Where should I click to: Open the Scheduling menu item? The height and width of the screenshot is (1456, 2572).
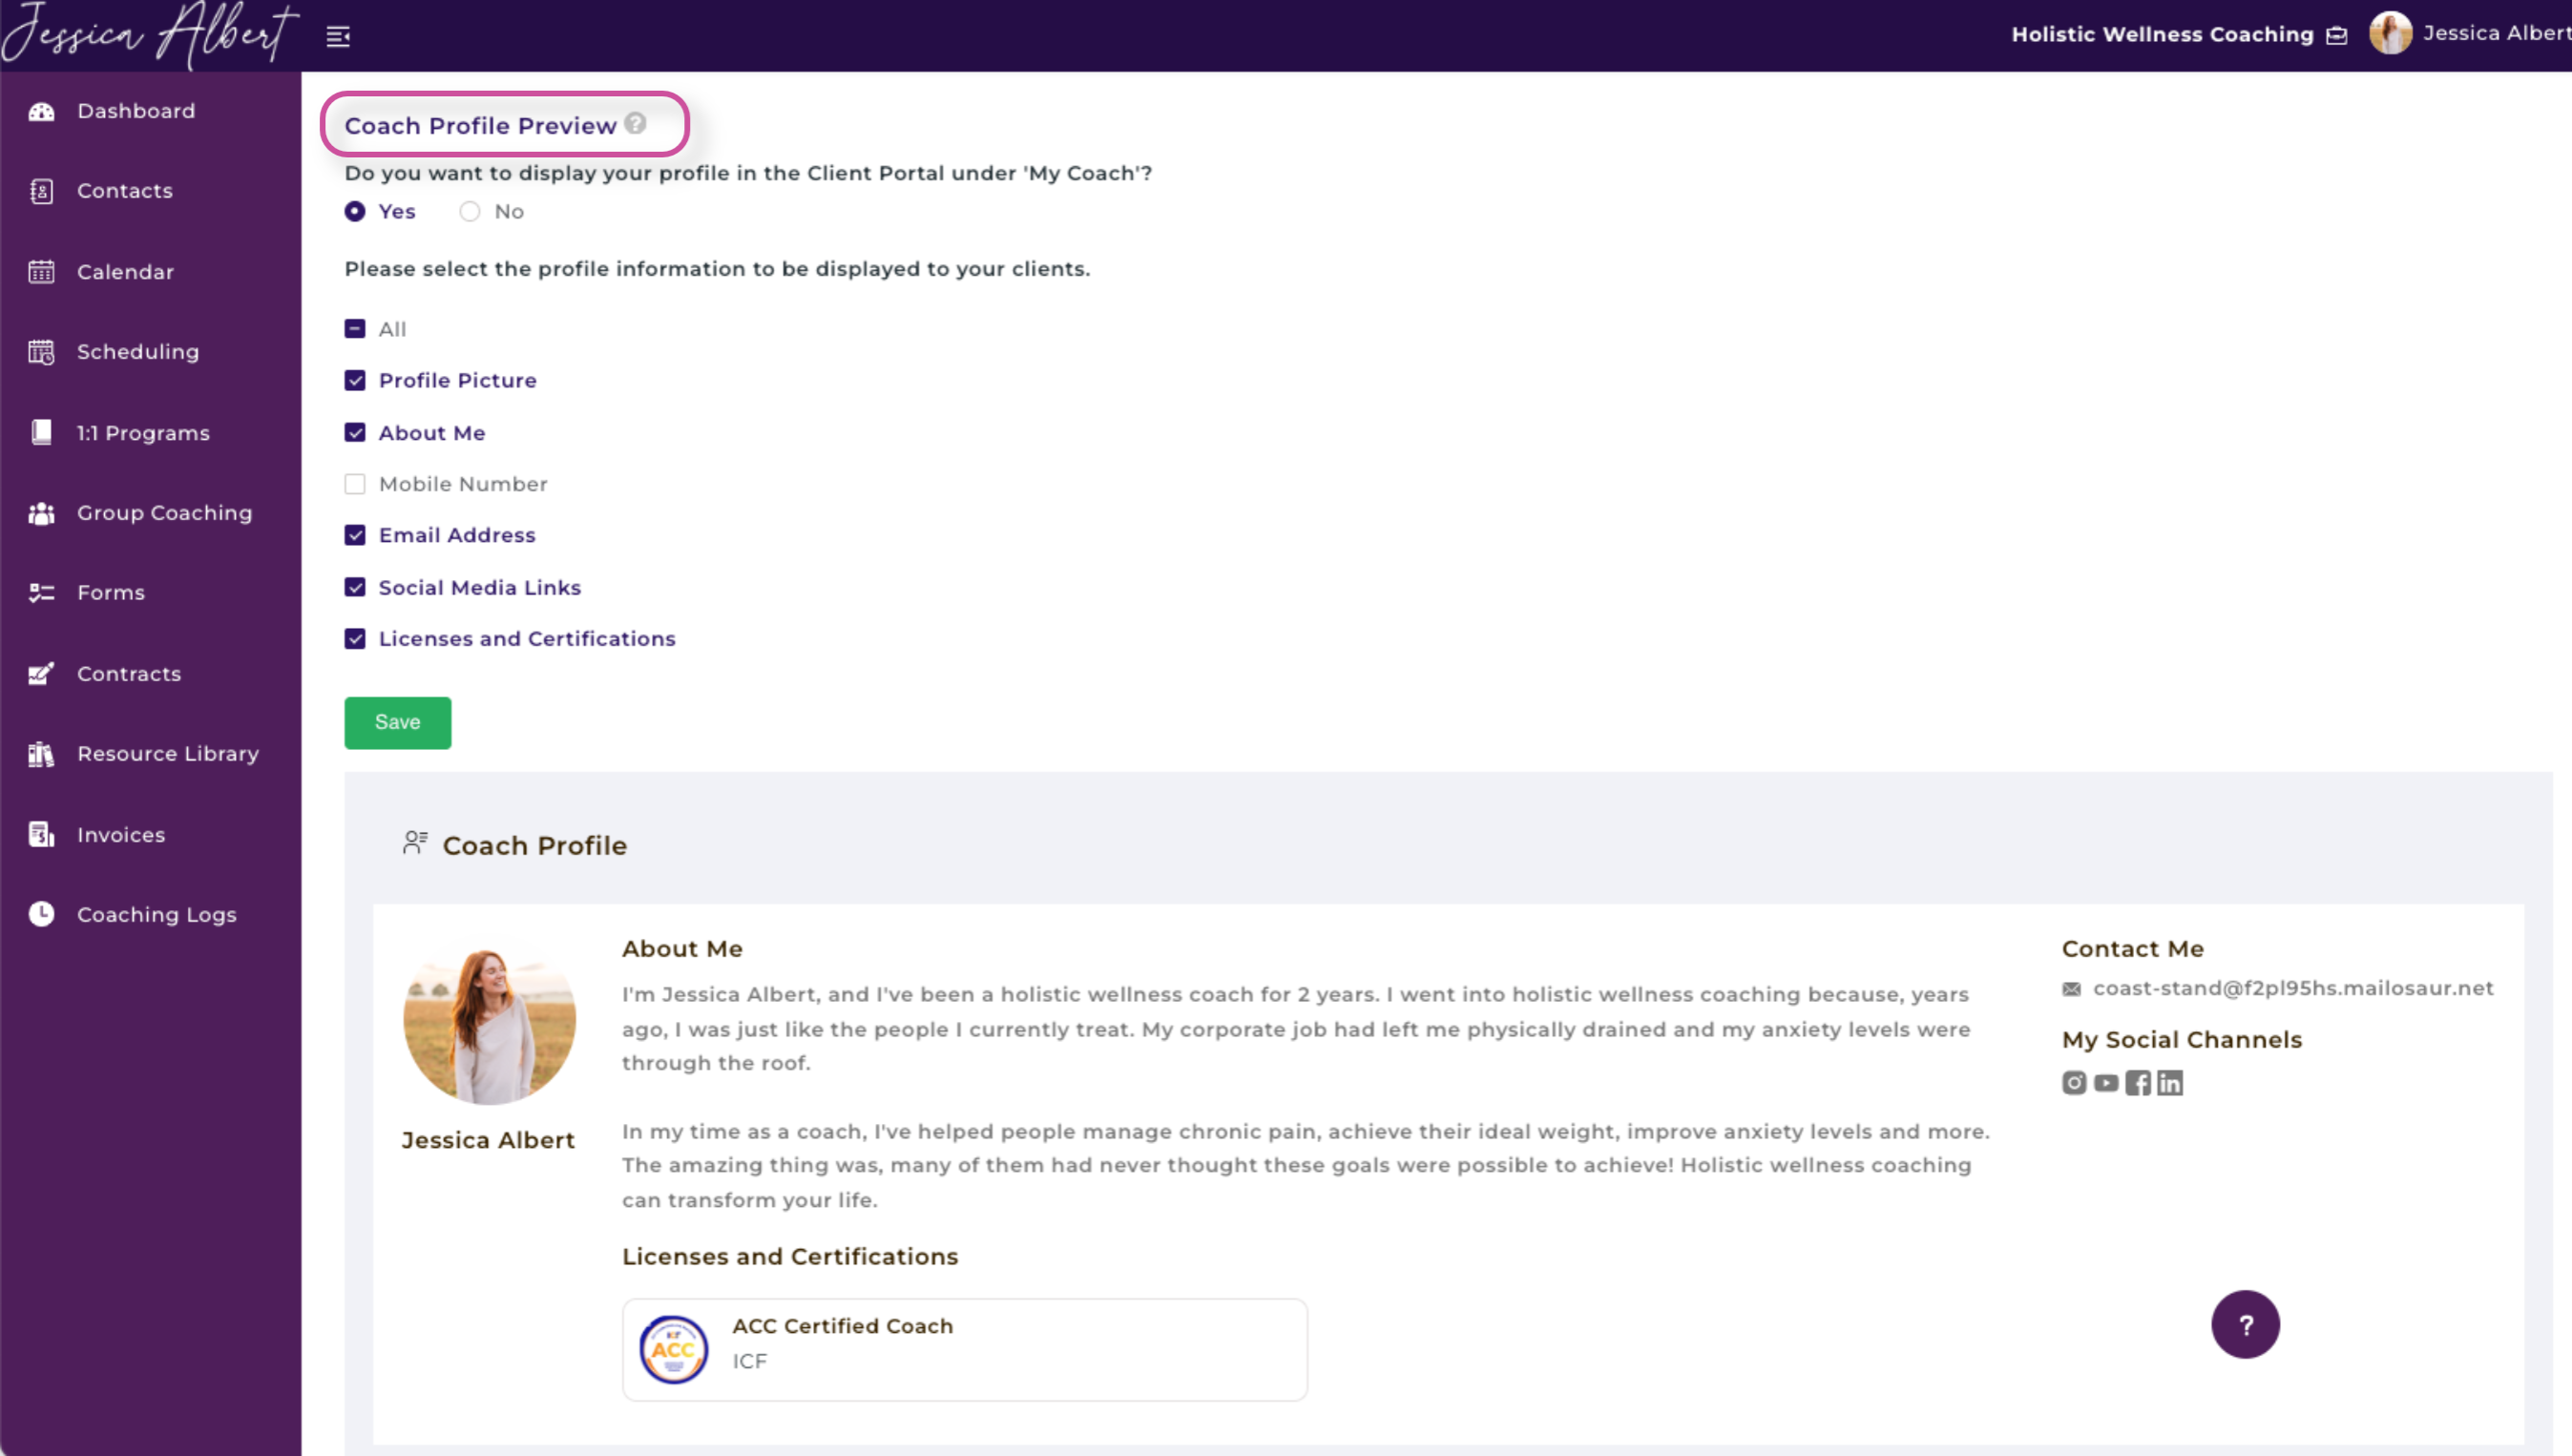tap(150, 352)
